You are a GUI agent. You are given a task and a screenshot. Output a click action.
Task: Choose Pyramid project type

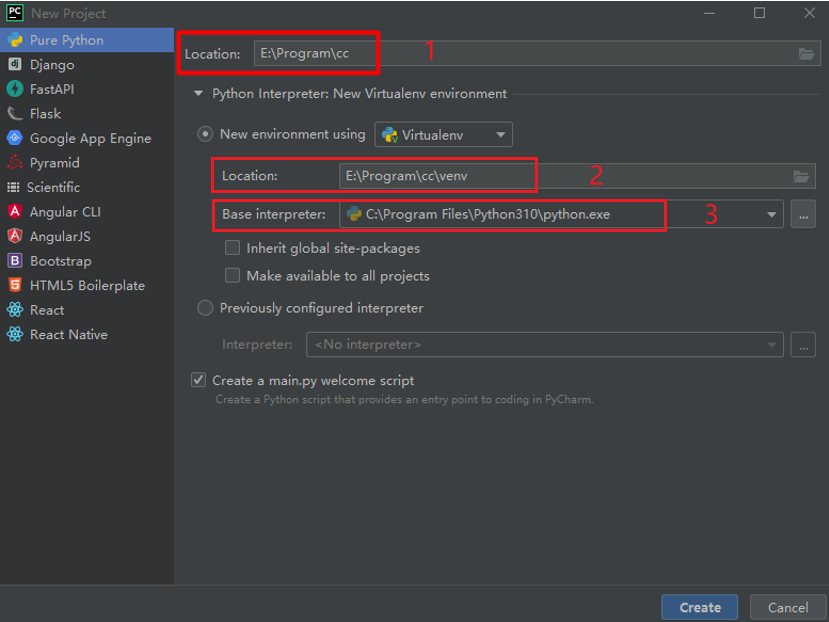pyautogui.click(x=87, y=162)
